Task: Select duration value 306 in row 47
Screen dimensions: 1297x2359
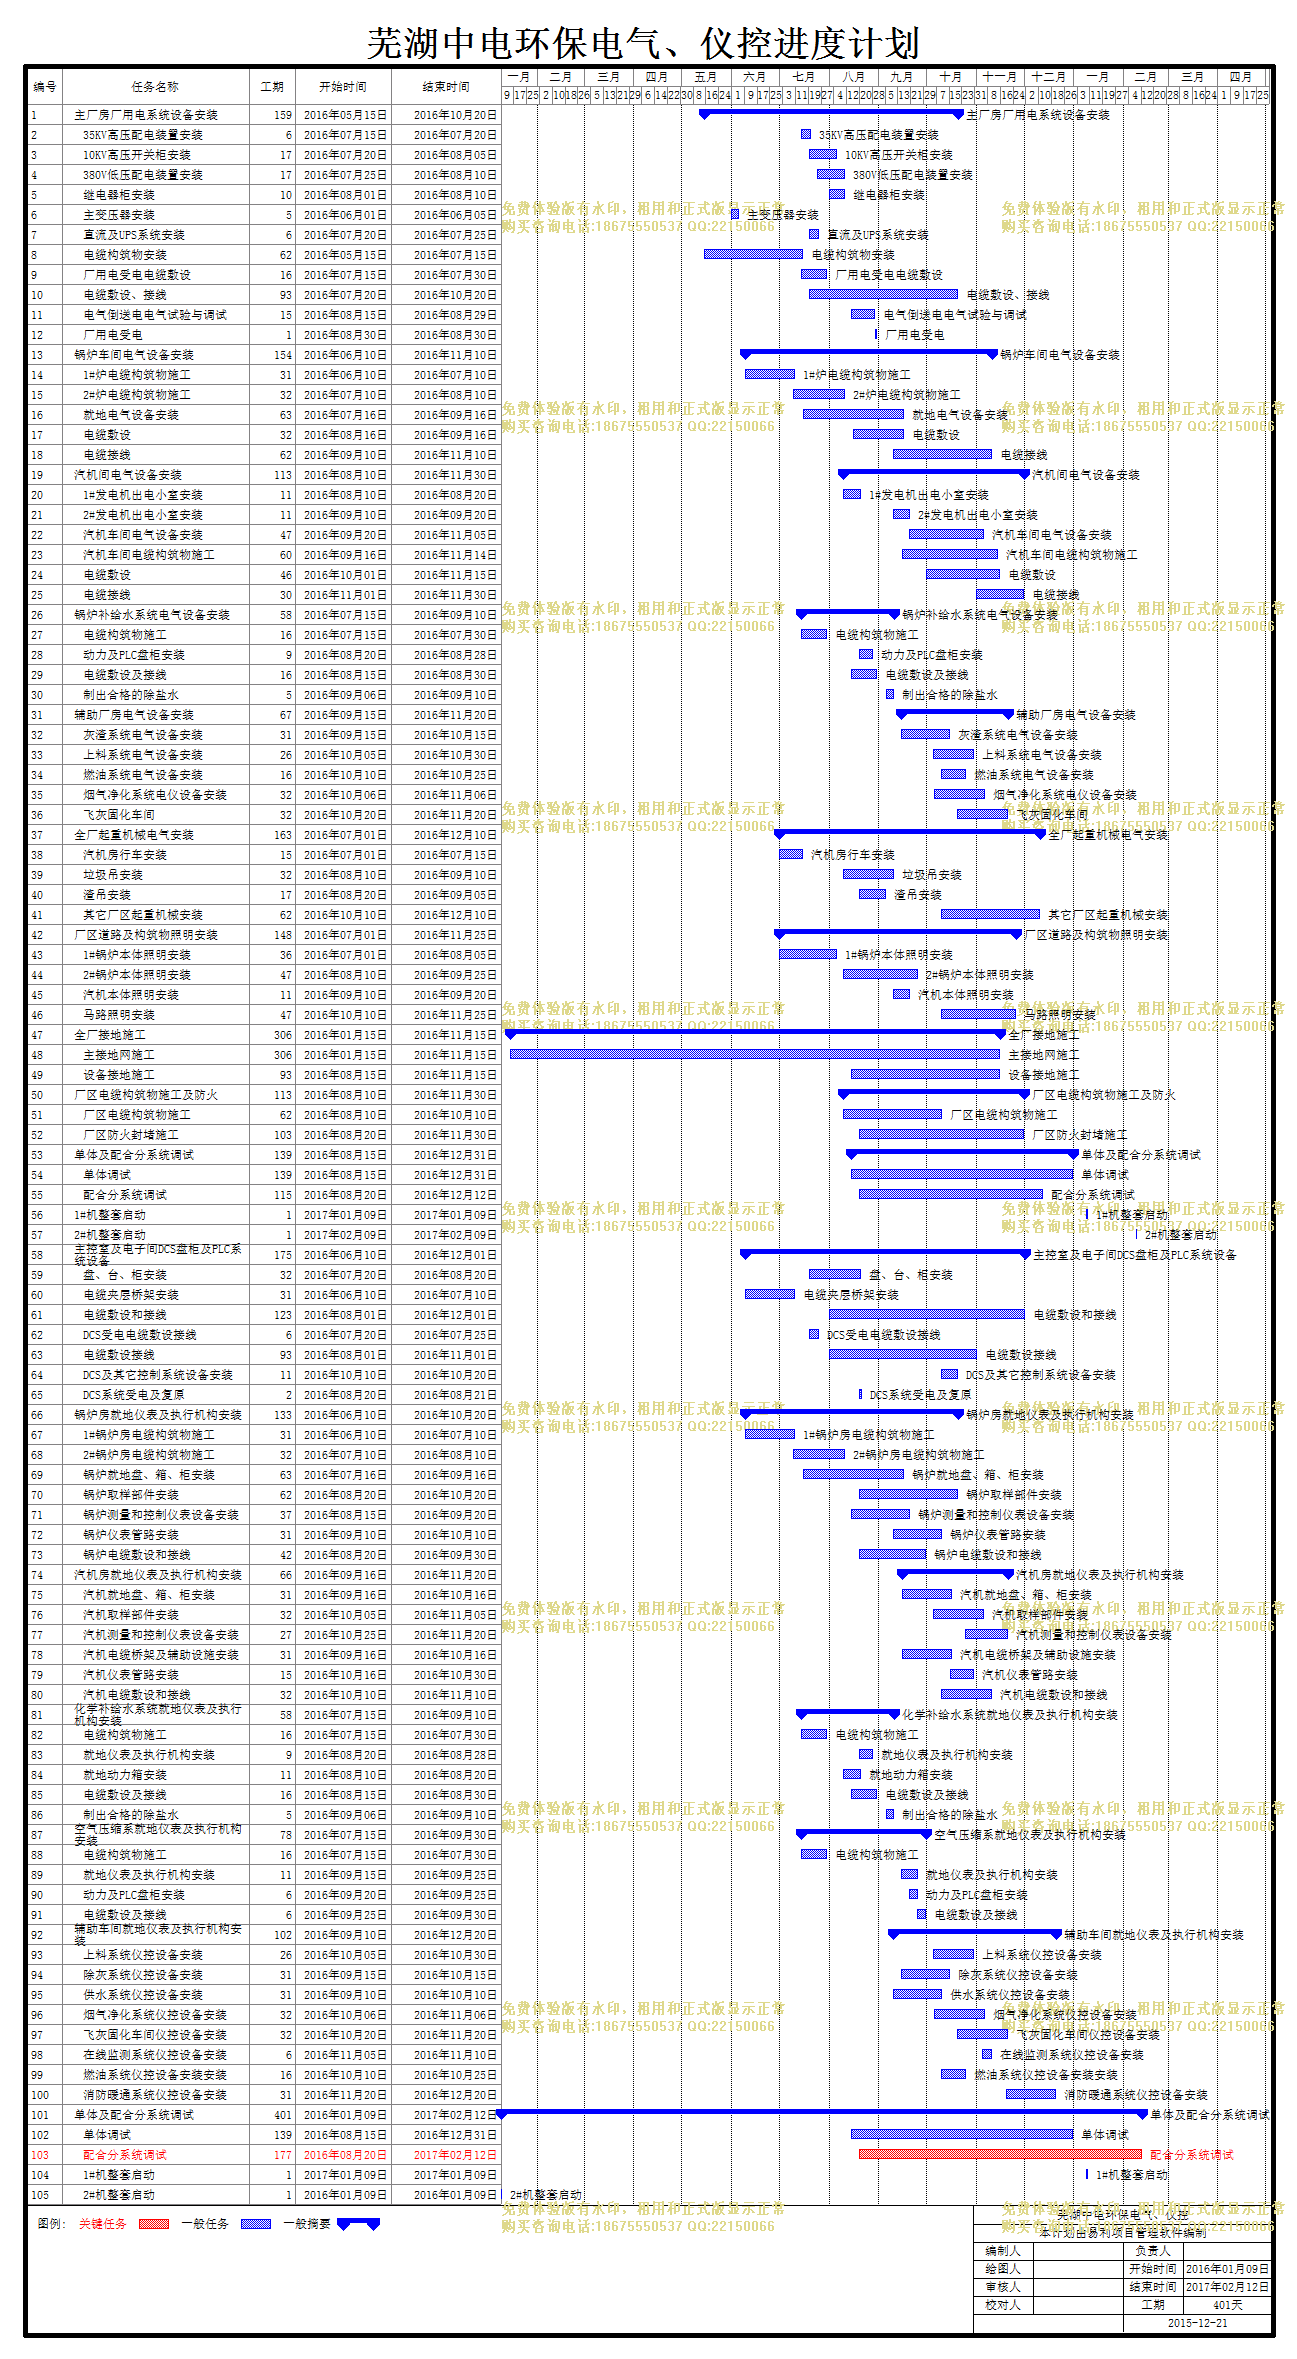Action: pyautogui.click(x=283, y=1035)
